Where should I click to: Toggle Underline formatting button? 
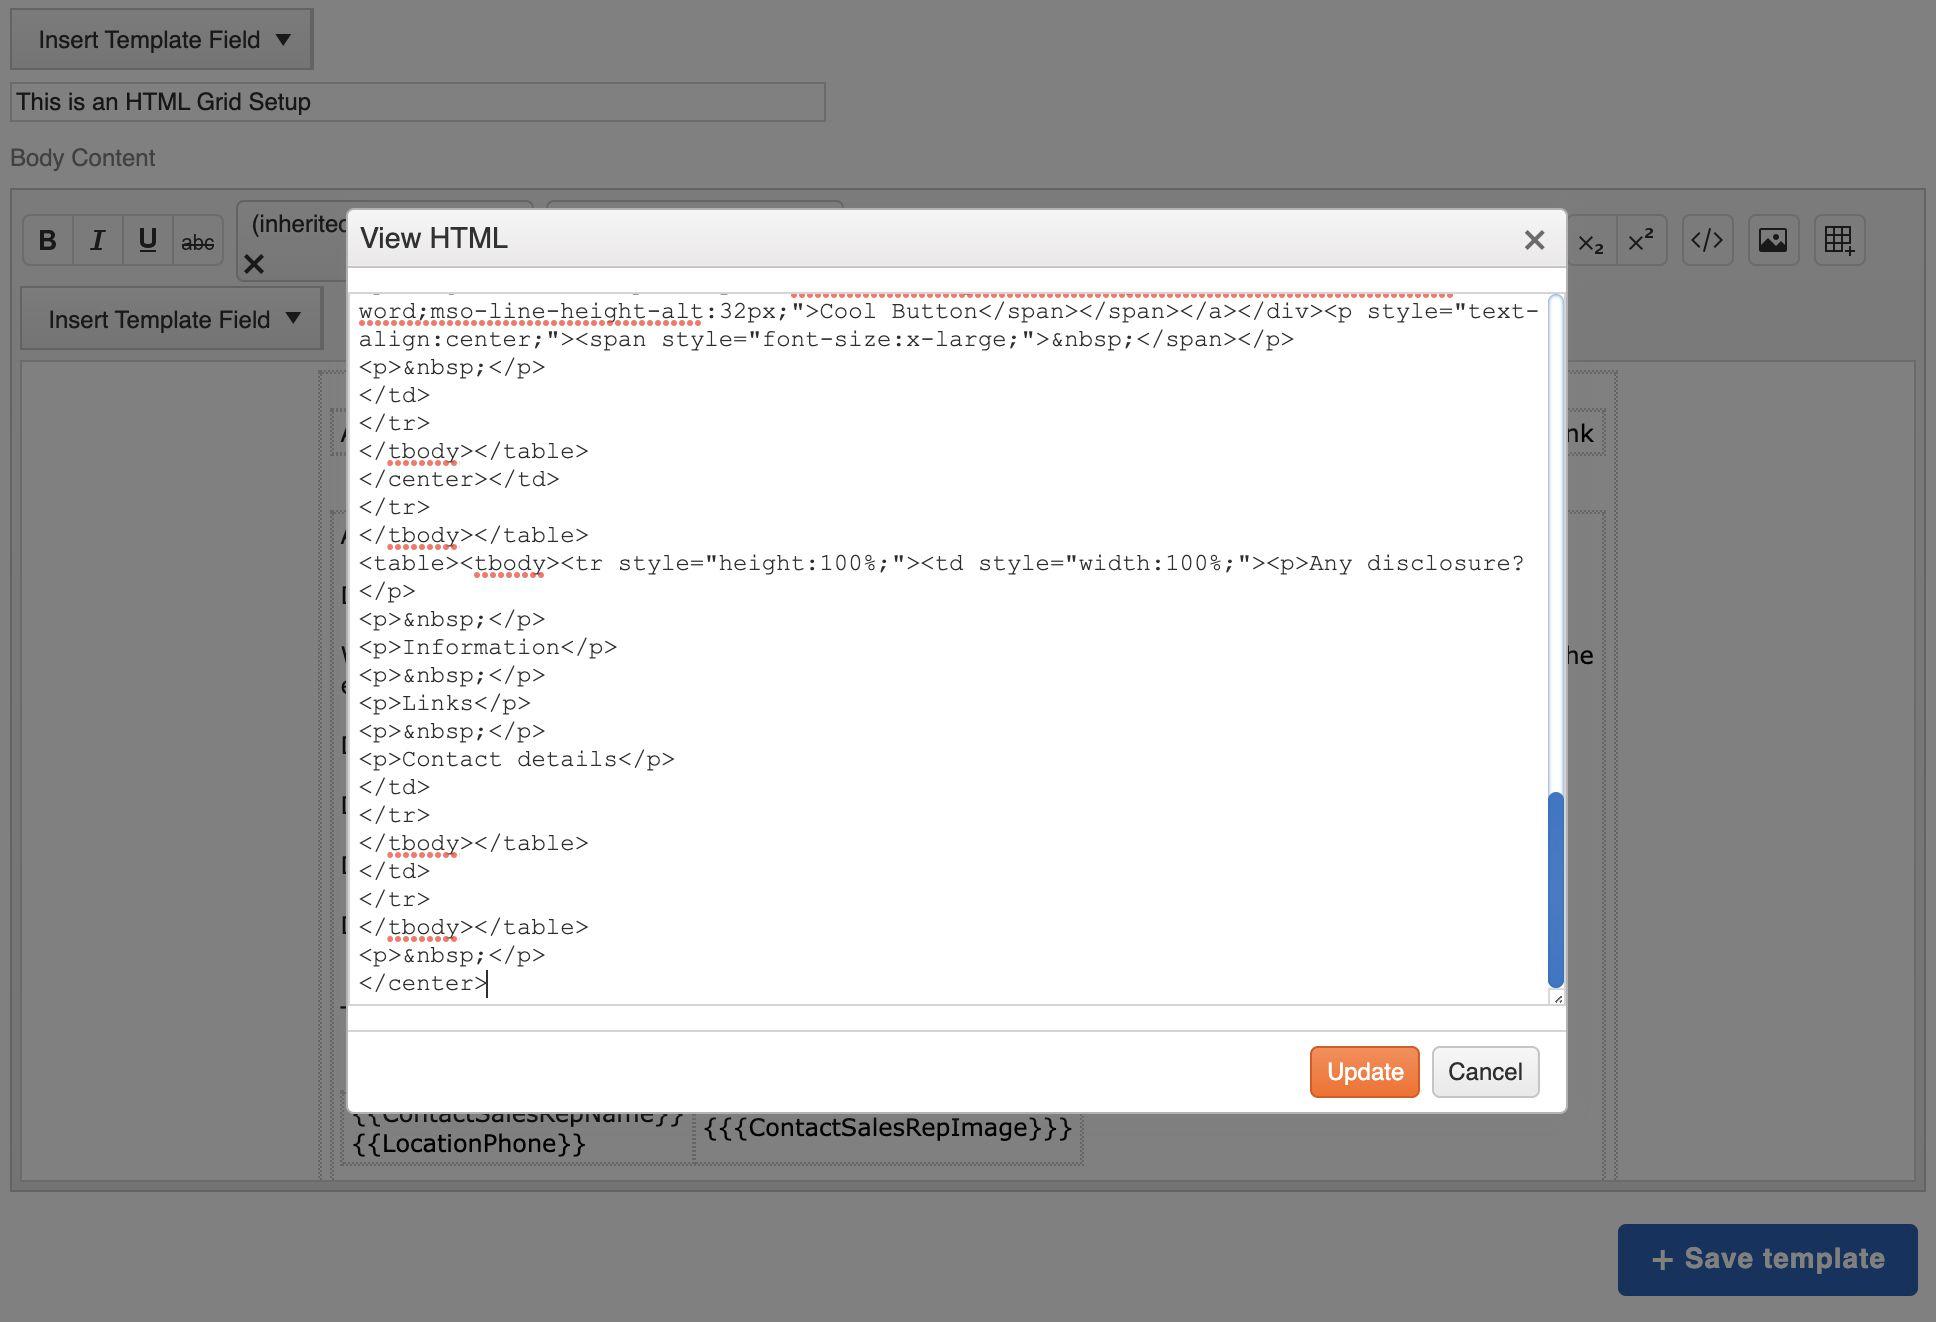[x=147, y=241]
